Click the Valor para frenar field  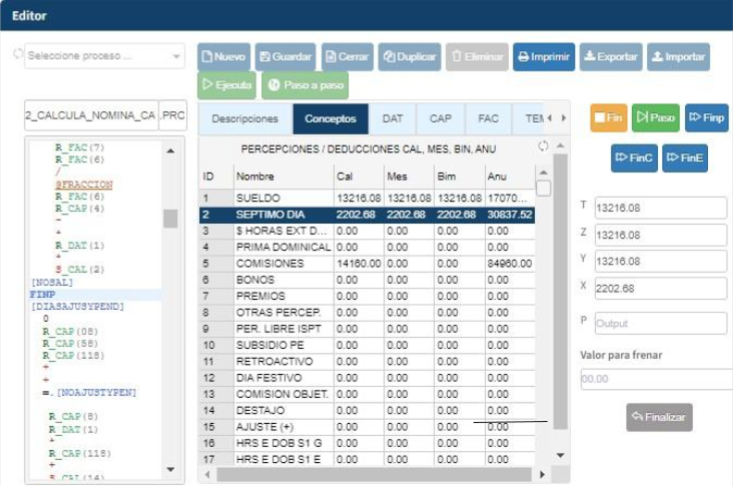653,380
